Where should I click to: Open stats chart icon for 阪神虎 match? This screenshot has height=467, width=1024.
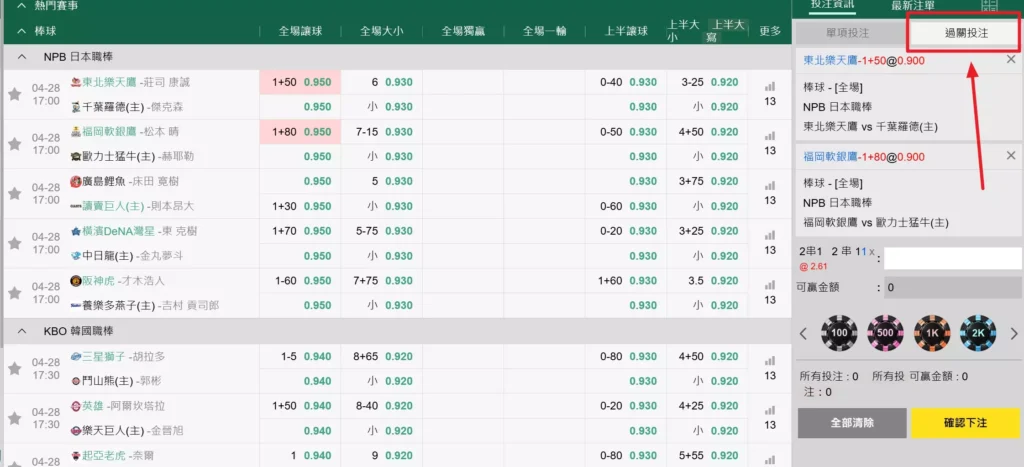[x=770, y=285]
